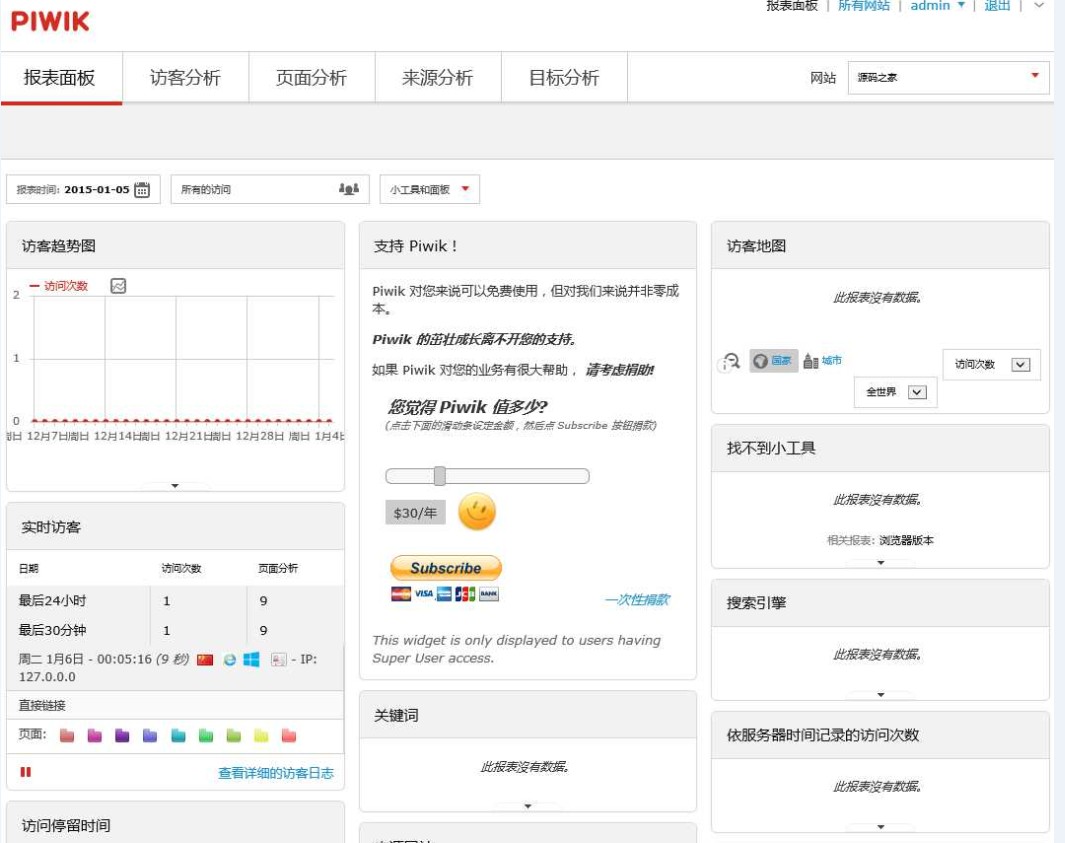This screenshot has height=843, width=1065.
Task: Open the dark purple page folder icon
Action: point(122,736)
